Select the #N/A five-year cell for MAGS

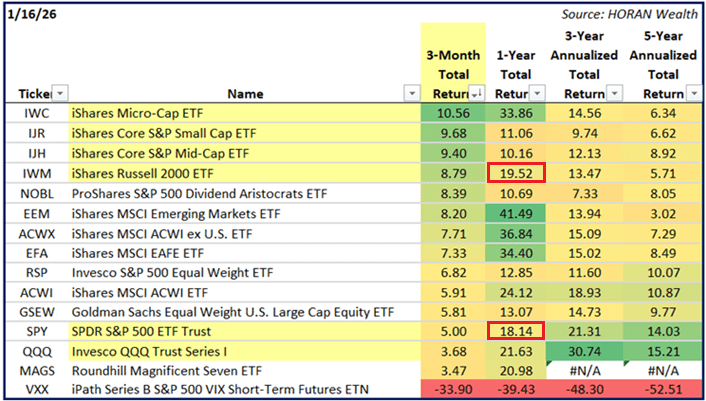click(x=663, y=371)
